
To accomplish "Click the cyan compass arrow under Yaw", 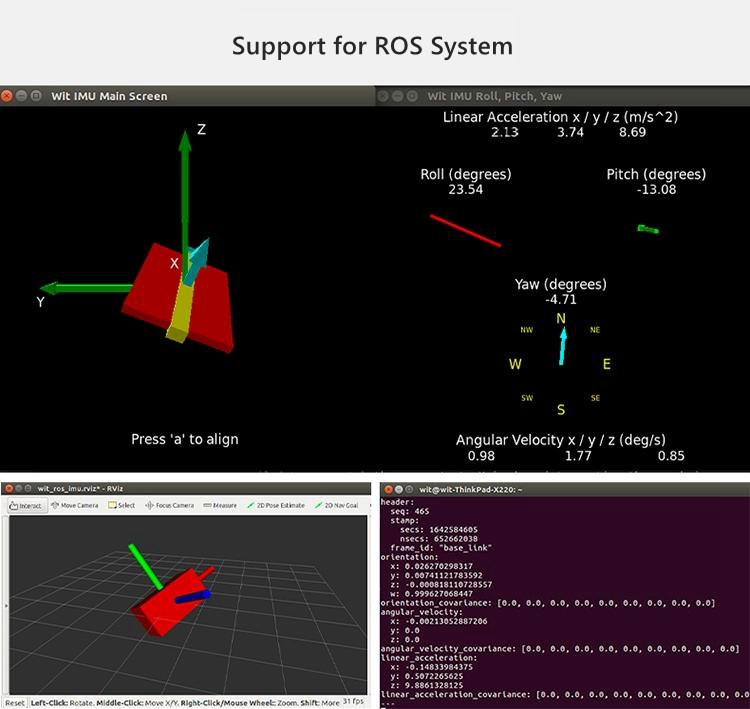I will 563,345.
